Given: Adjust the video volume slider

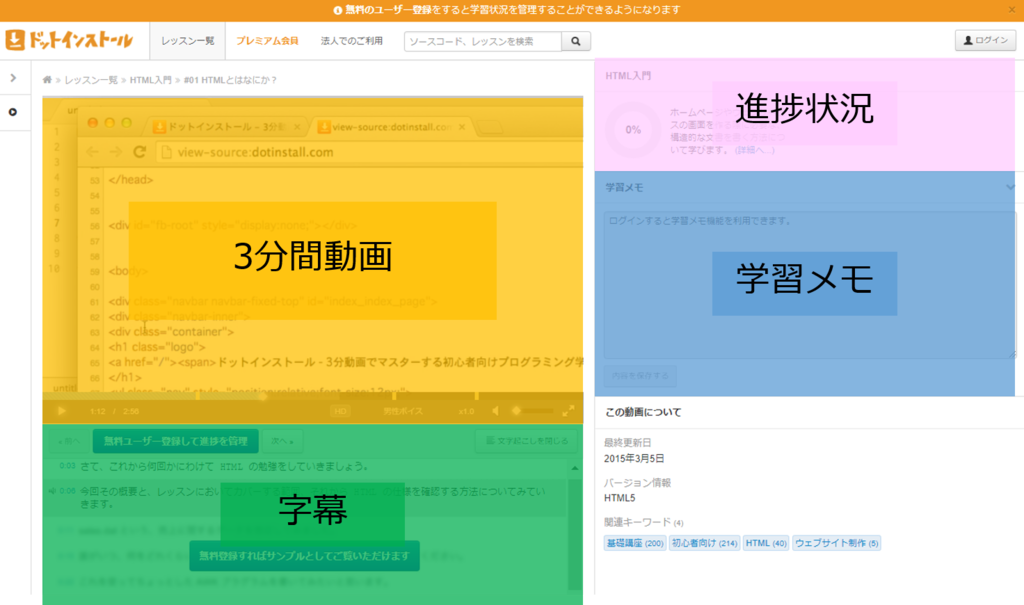Looking at the screenshot, I should (x=533, y=411).
